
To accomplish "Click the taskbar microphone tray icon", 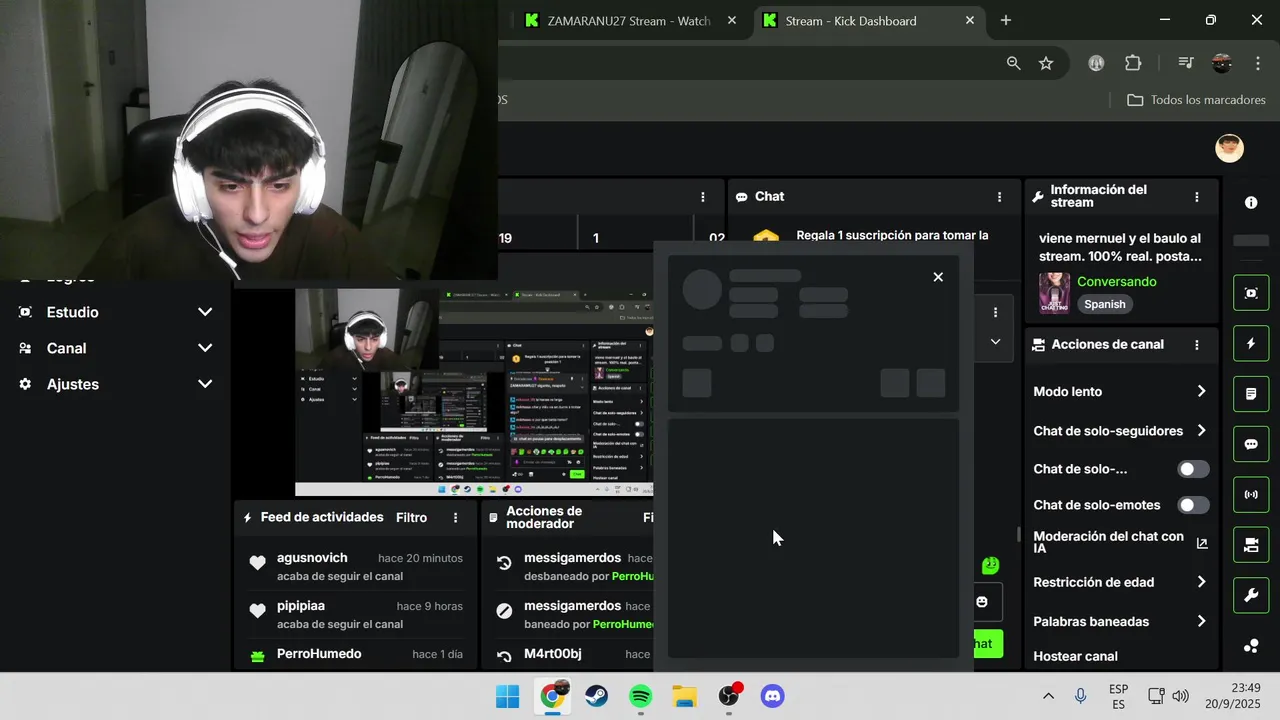I will (x=1081, y=696).
